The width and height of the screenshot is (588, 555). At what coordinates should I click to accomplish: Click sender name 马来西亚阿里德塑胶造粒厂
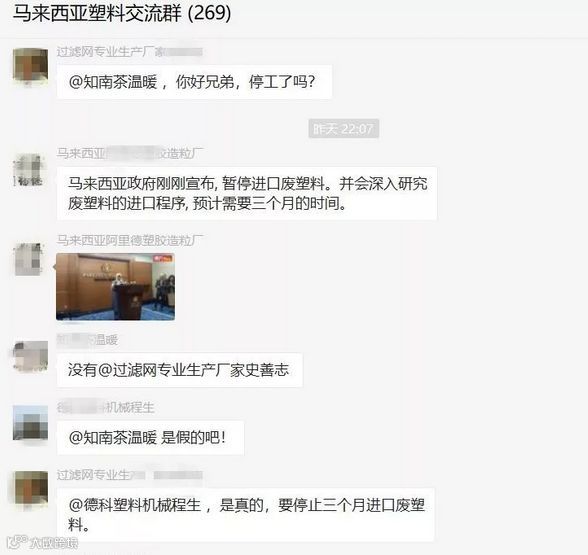(130, 240)
